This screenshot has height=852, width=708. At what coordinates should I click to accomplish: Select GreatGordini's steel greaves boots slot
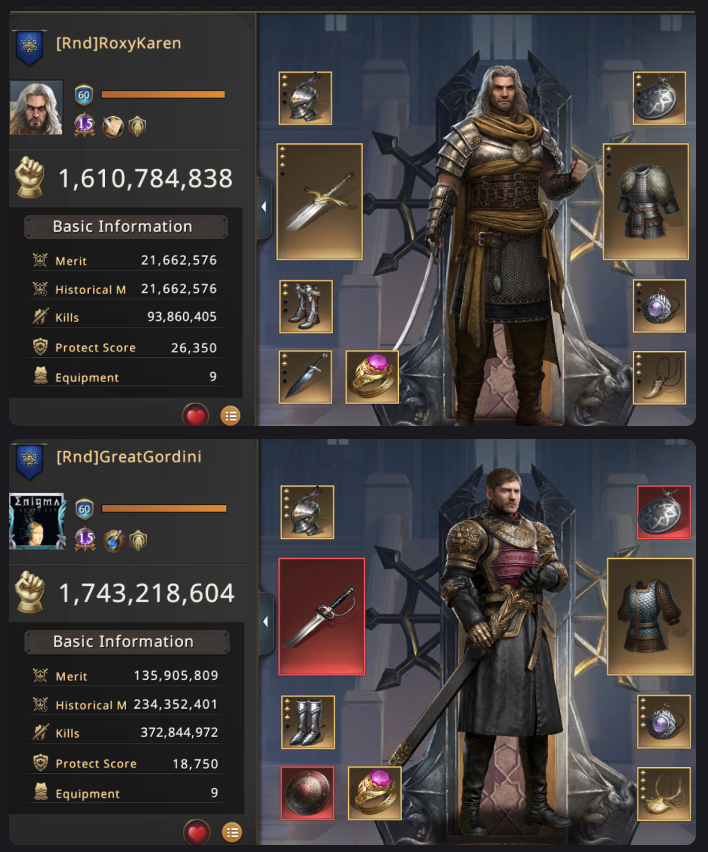pyautogui.click(x=308, y=722)
